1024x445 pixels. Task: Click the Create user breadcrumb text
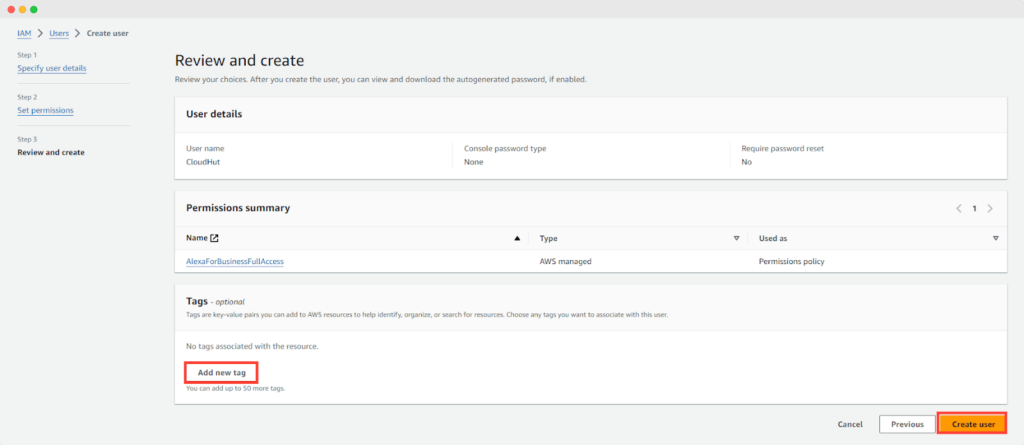pyautogui.click(x=108, y=33)
